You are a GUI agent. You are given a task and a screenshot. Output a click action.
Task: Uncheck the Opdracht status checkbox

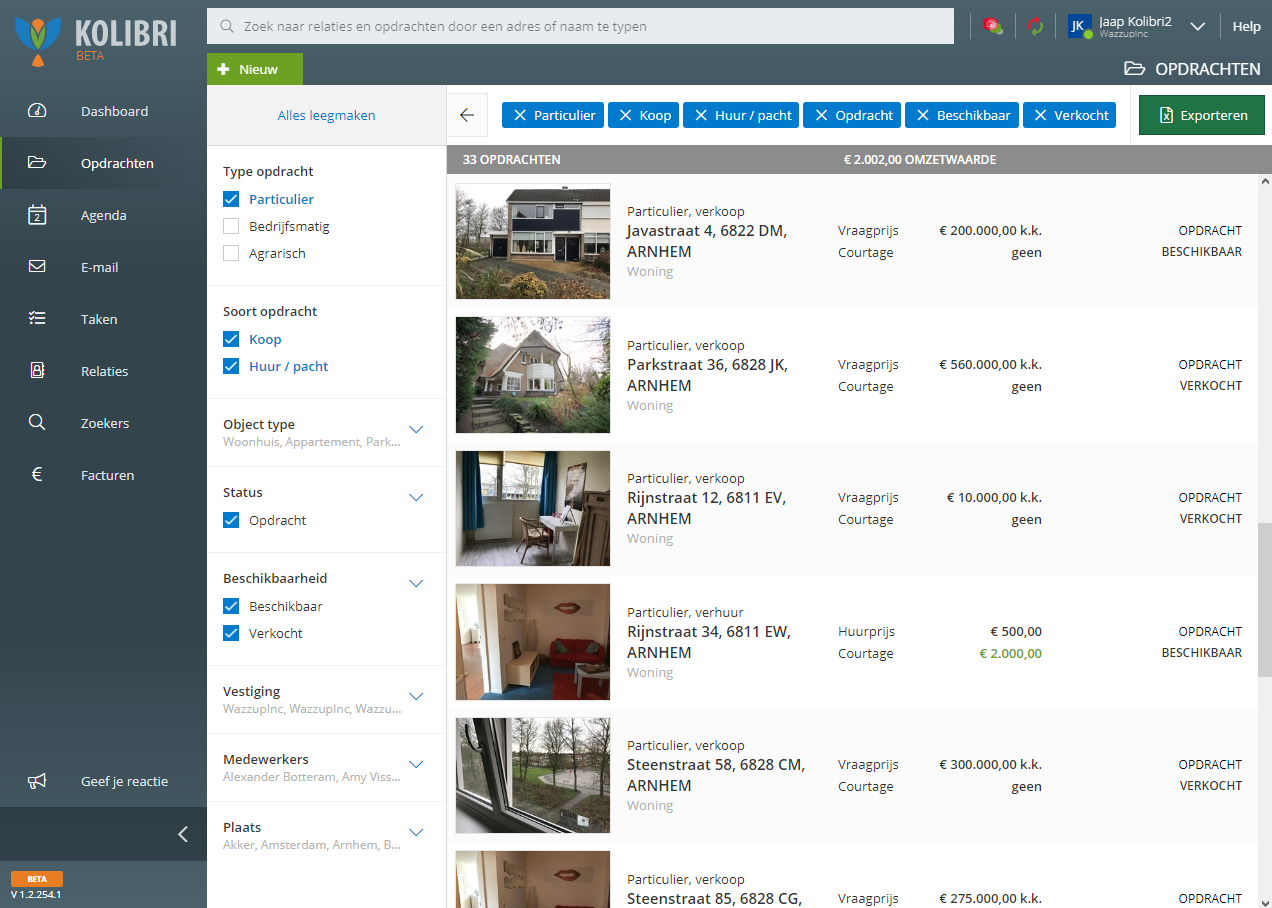(231, 520)
